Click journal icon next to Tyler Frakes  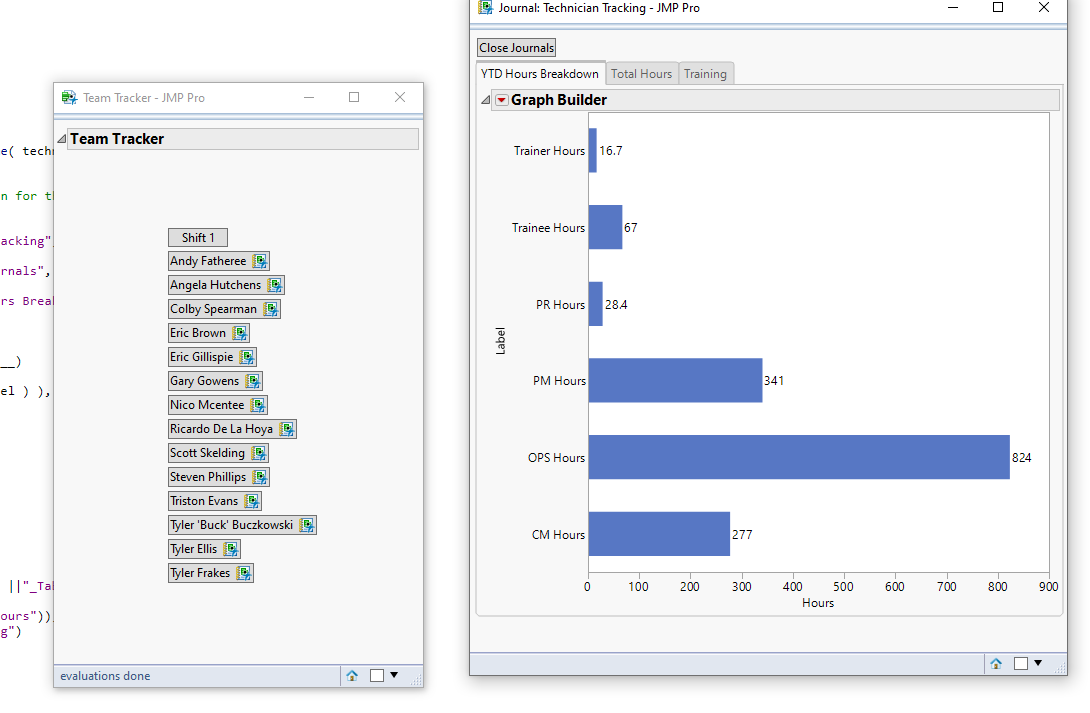coord(243,573)
